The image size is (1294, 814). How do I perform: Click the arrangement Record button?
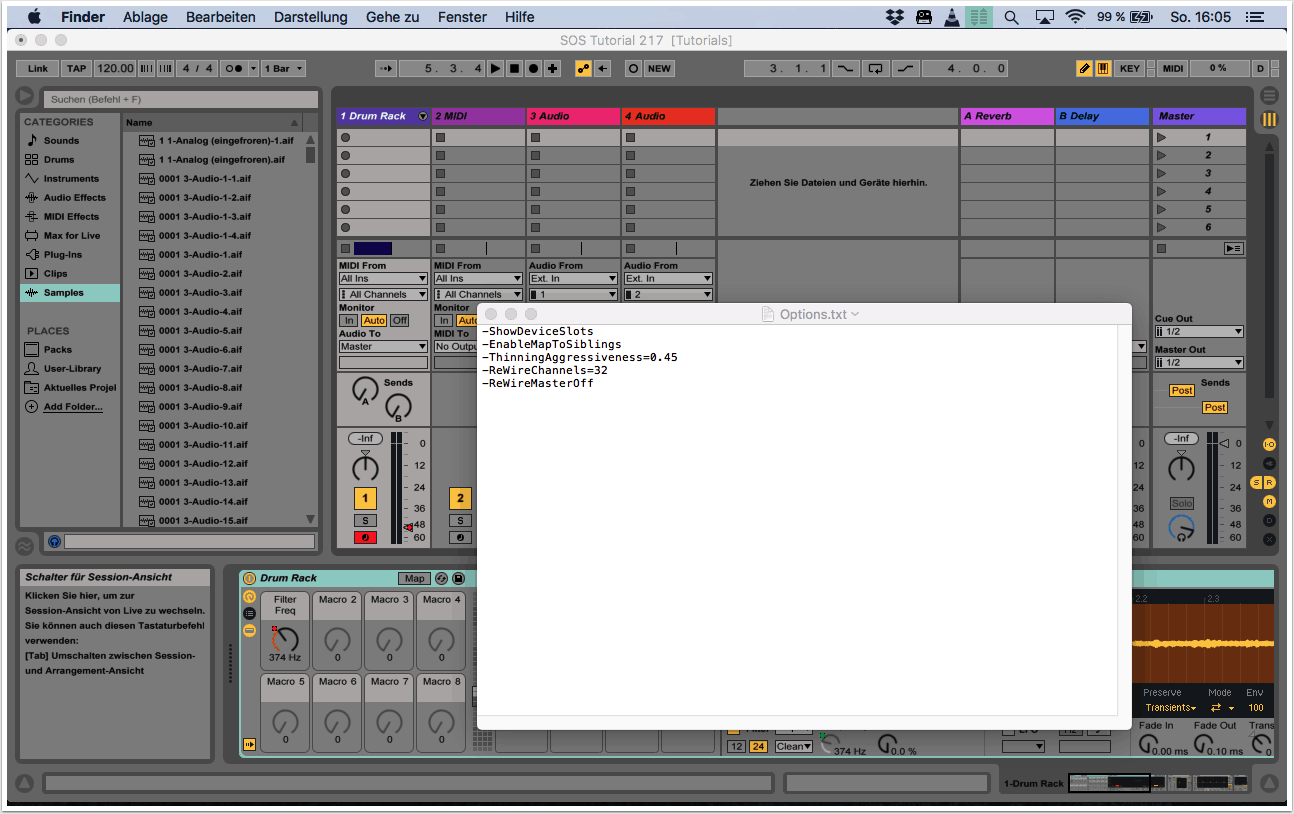pos(533,69)
